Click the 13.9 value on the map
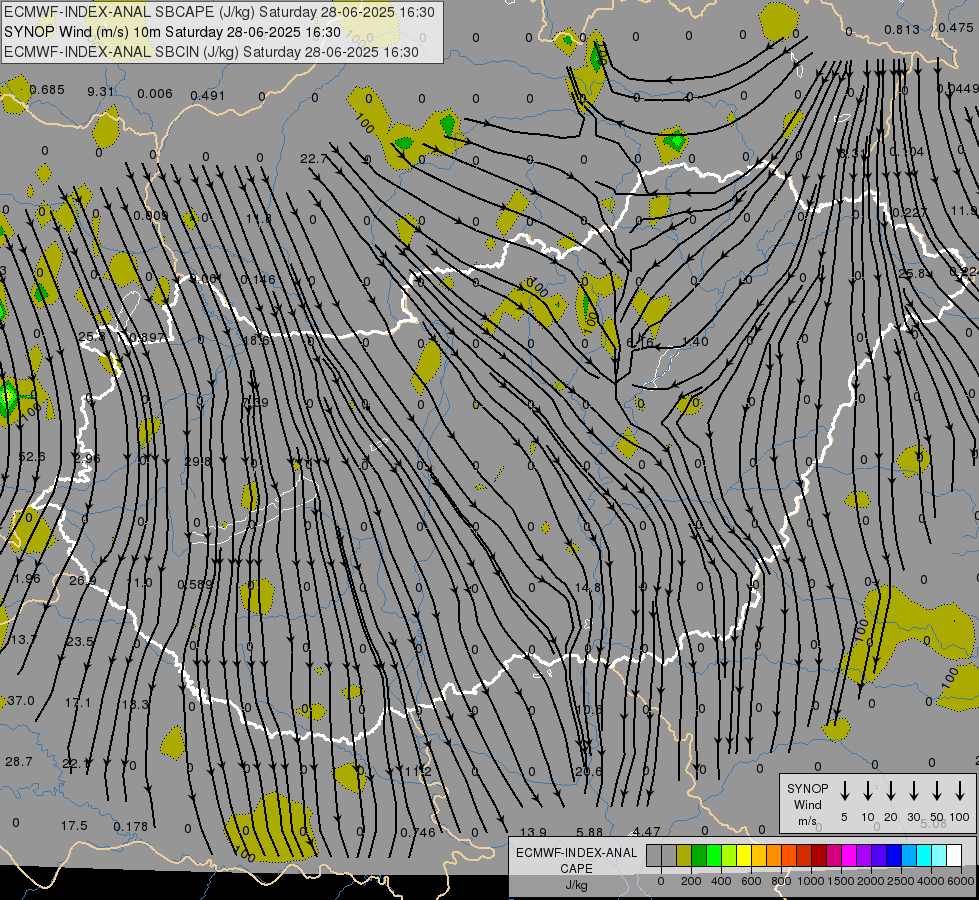 [x=533, y=832]
